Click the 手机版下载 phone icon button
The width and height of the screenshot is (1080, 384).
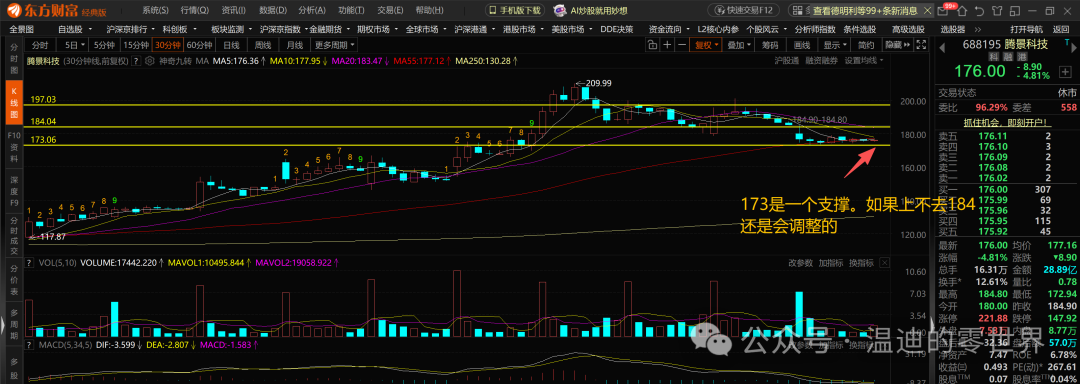point(514,10)
